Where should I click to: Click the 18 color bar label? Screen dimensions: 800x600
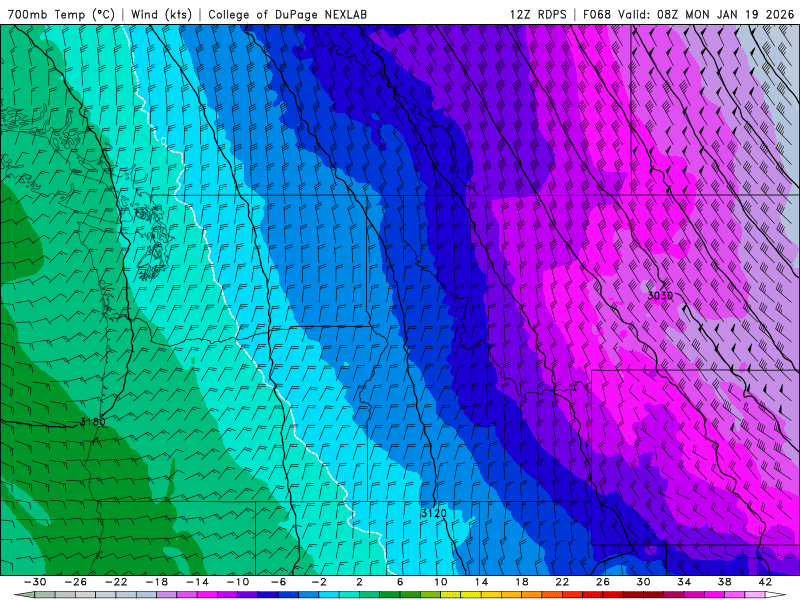tap(522, 582)
